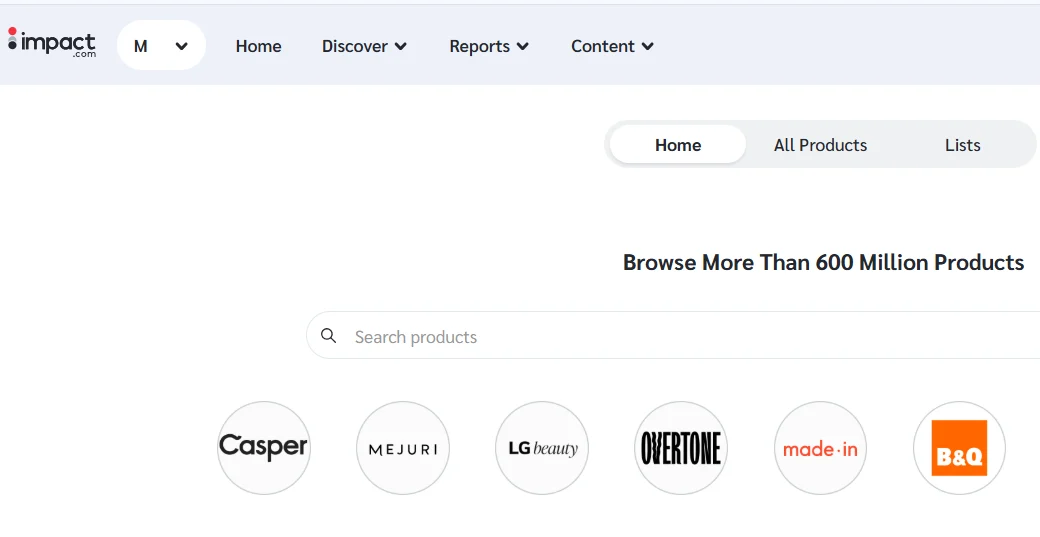This screenshot has width=1040, height=537.
Task: Expand the Discover menu
Action: click(364, 46)
